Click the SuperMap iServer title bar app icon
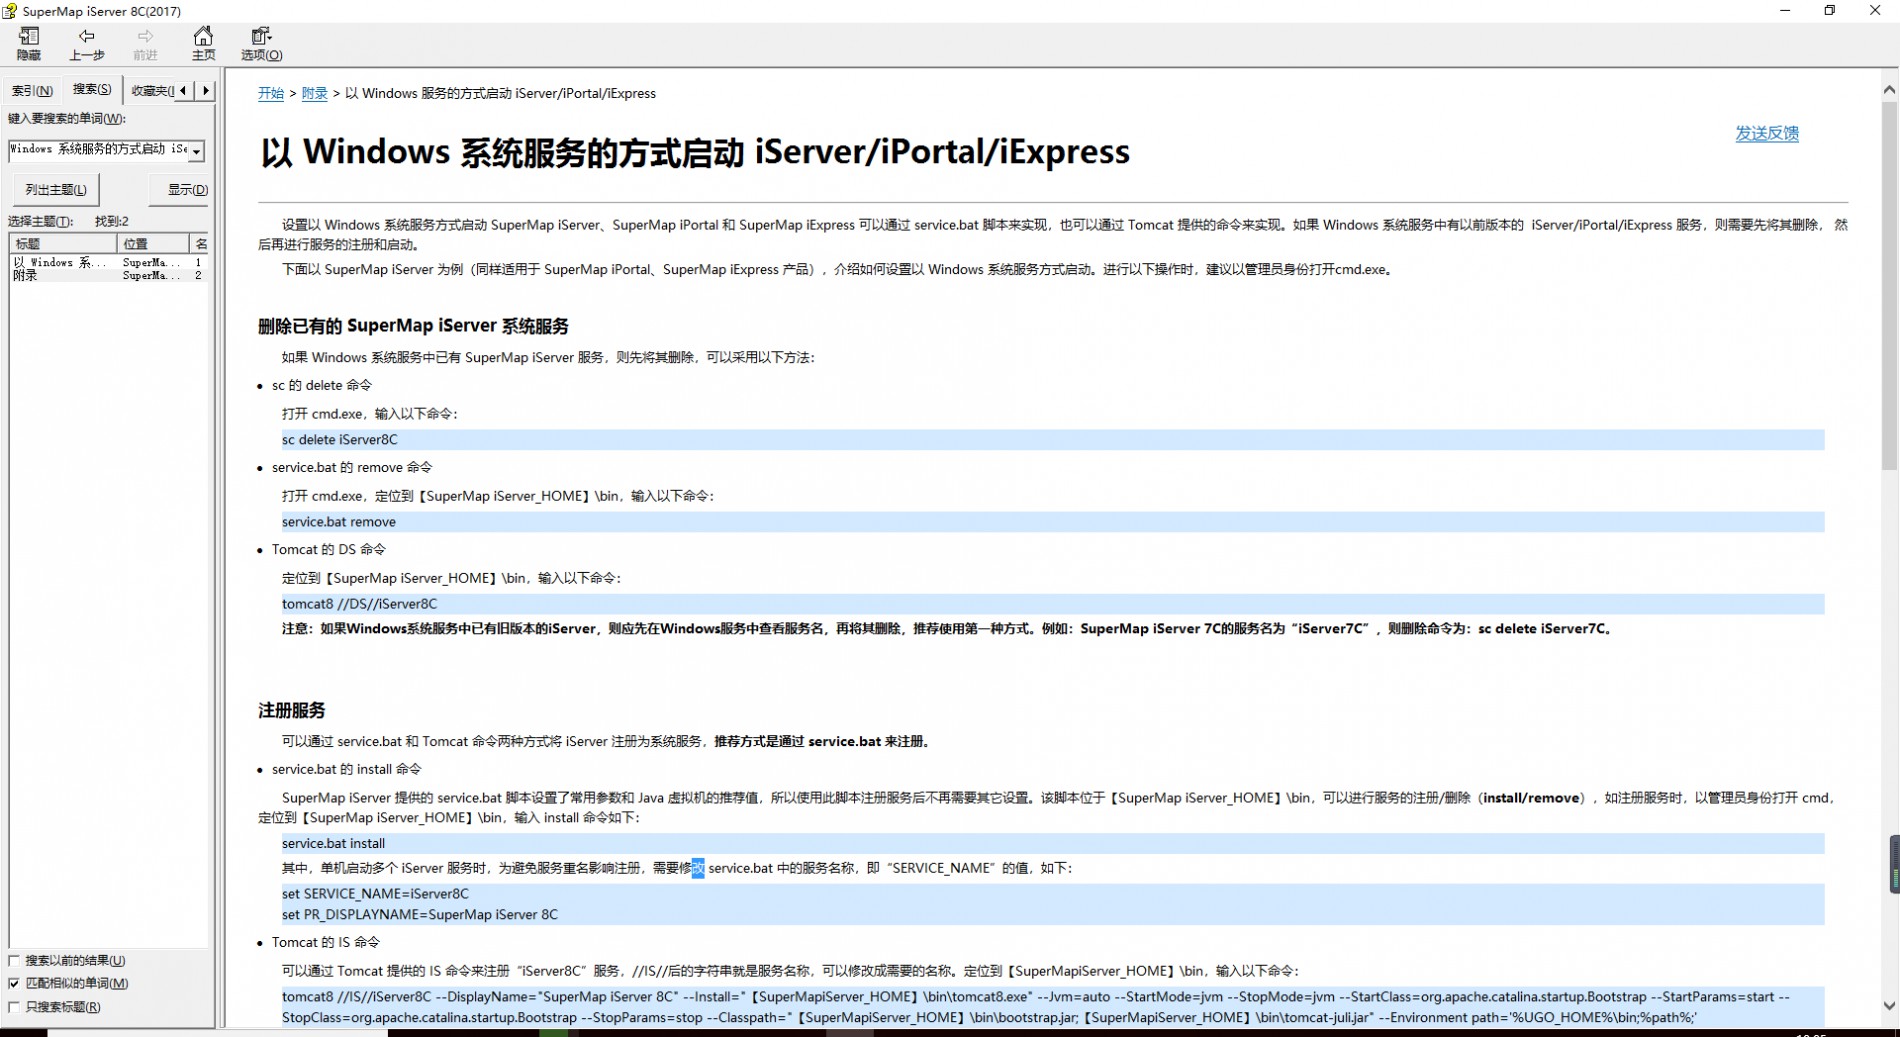This screenshot has height=1037, width=1900. (10, 11)
